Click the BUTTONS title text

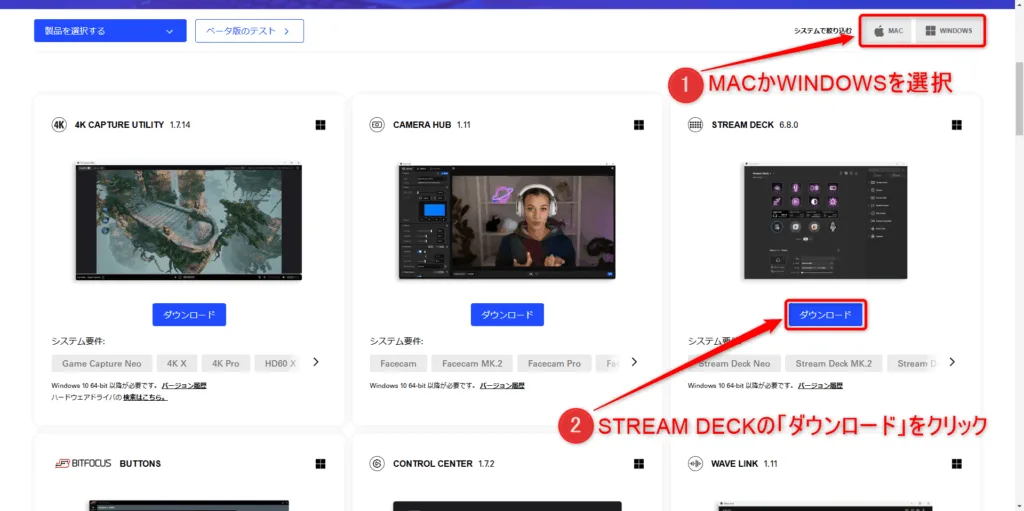[140, 463]
